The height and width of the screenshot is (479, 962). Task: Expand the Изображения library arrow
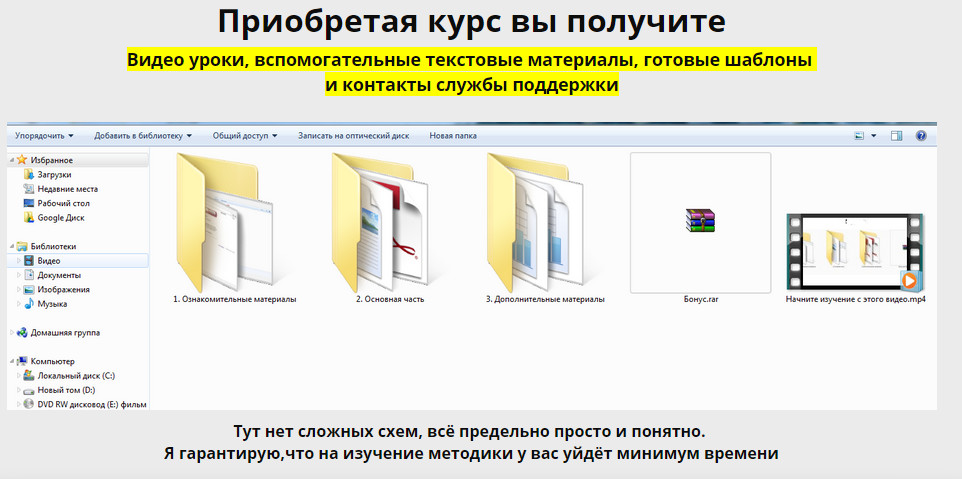click(18, 289)
